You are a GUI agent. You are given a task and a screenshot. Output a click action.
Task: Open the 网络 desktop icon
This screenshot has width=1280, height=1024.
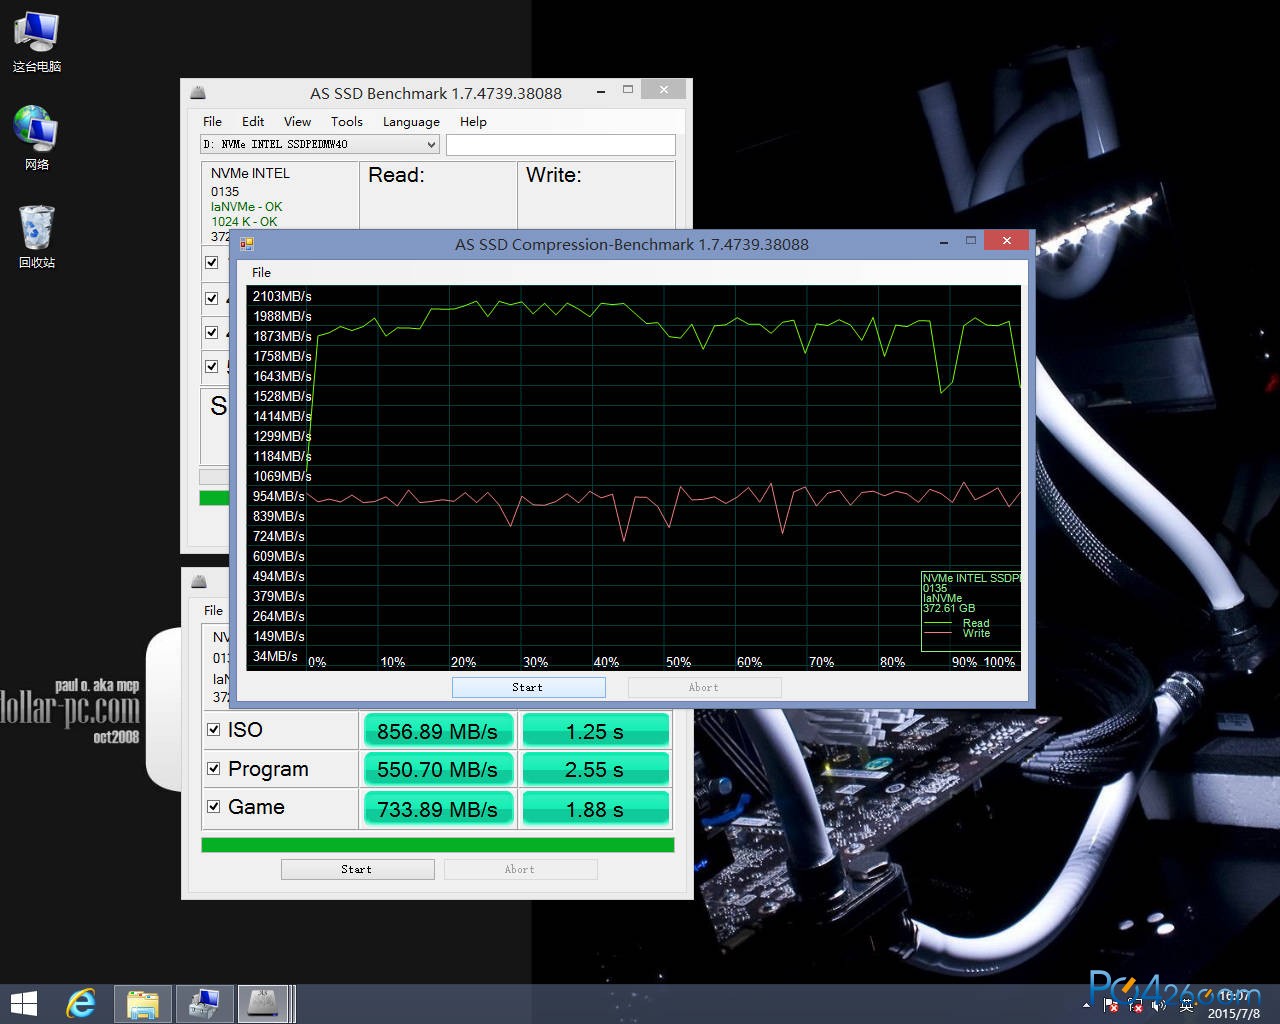pyautogui.click(x=37, y=138)
